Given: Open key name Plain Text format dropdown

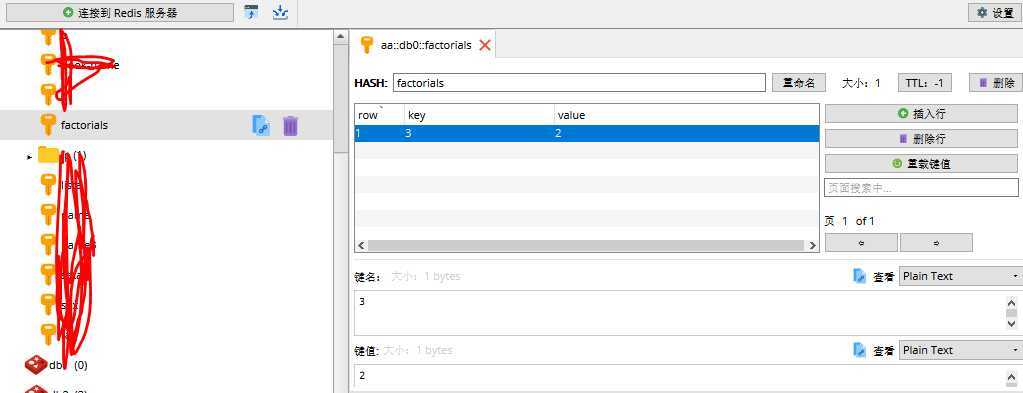Looking at the screenshot, I should pos(960,276).
